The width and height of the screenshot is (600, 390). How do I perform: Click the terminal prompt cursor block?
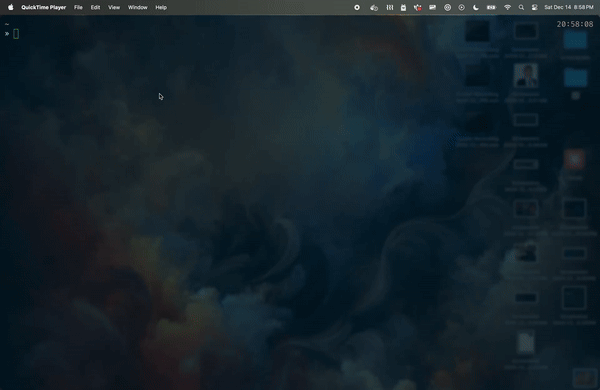(16, 34)
